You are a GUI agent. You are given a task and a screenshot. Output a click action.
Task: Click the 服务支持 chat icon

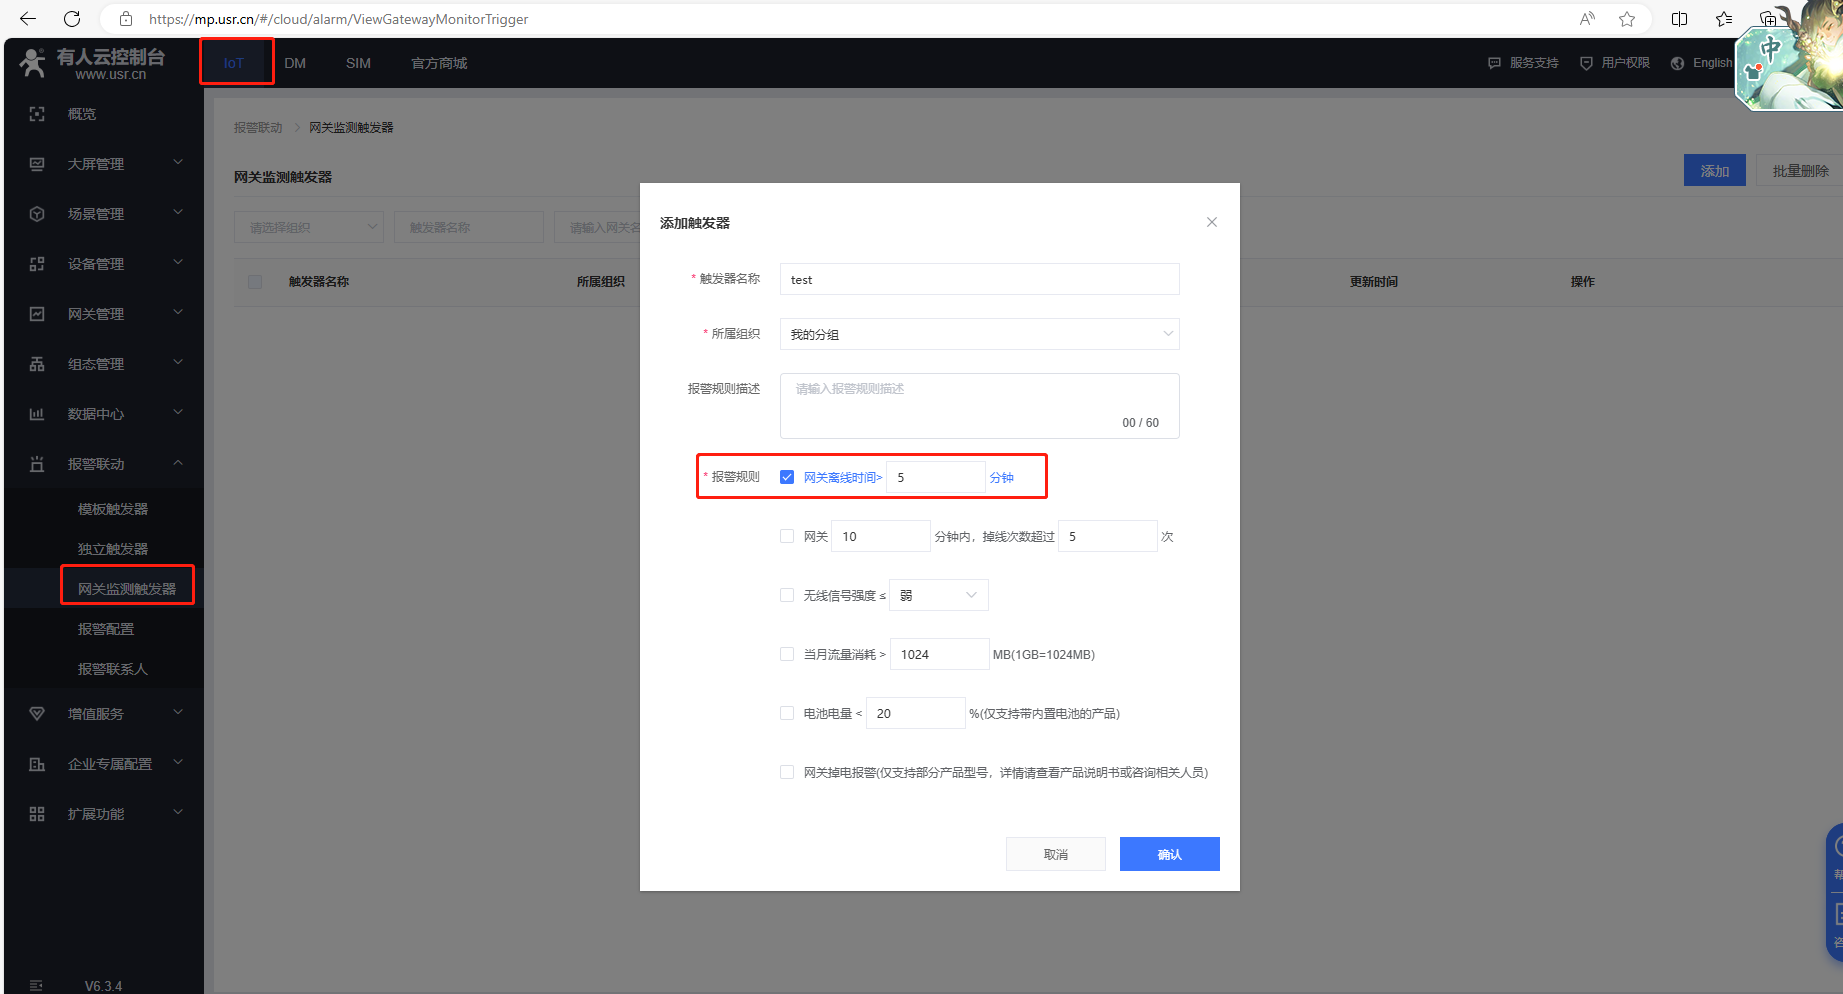point(1494,63)
